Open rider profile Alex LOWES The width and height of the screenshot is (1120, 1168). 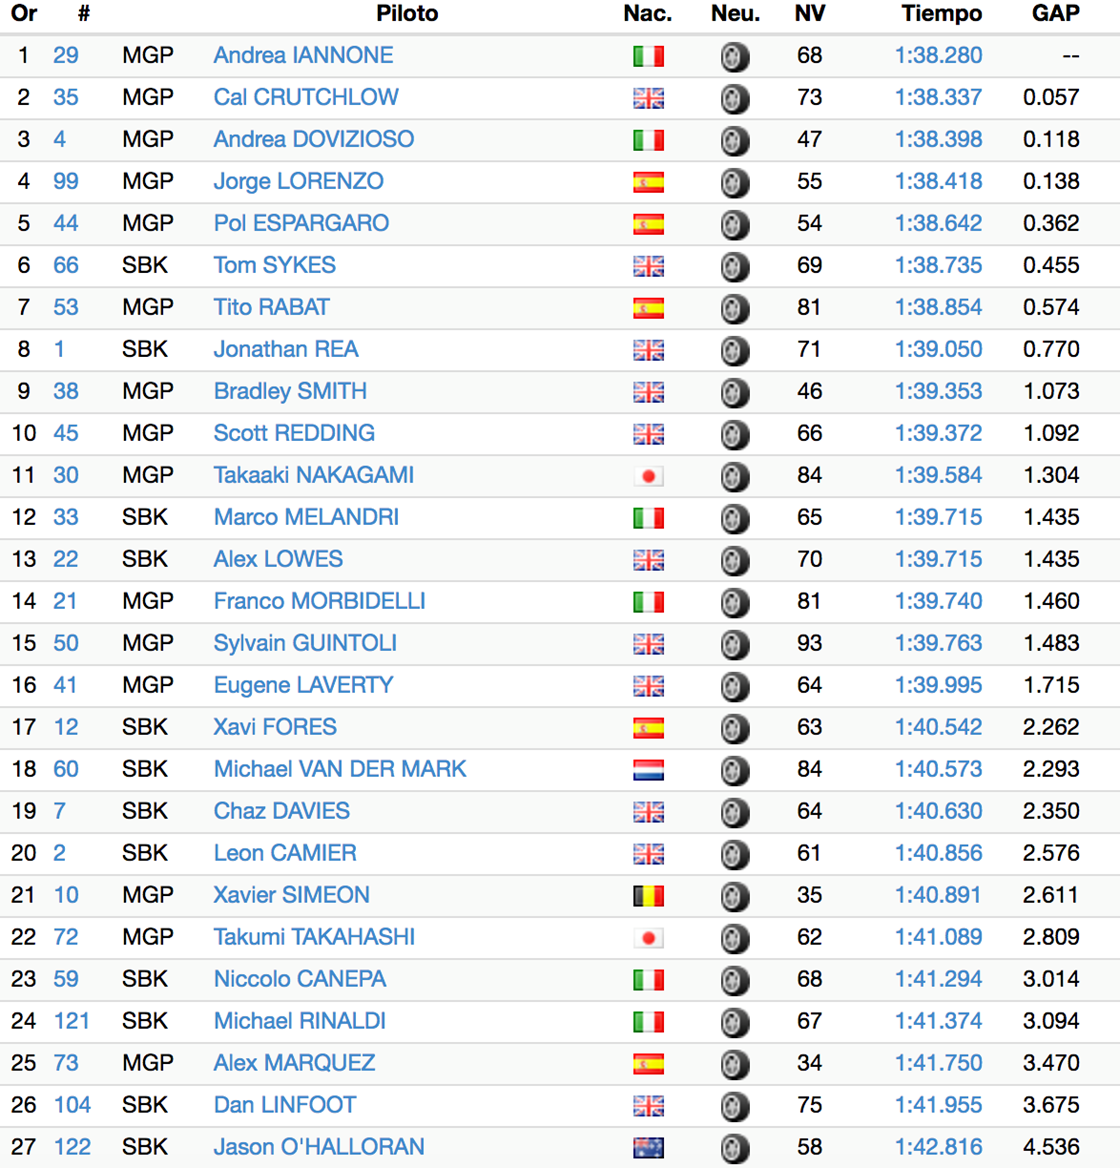coord(279,559)
